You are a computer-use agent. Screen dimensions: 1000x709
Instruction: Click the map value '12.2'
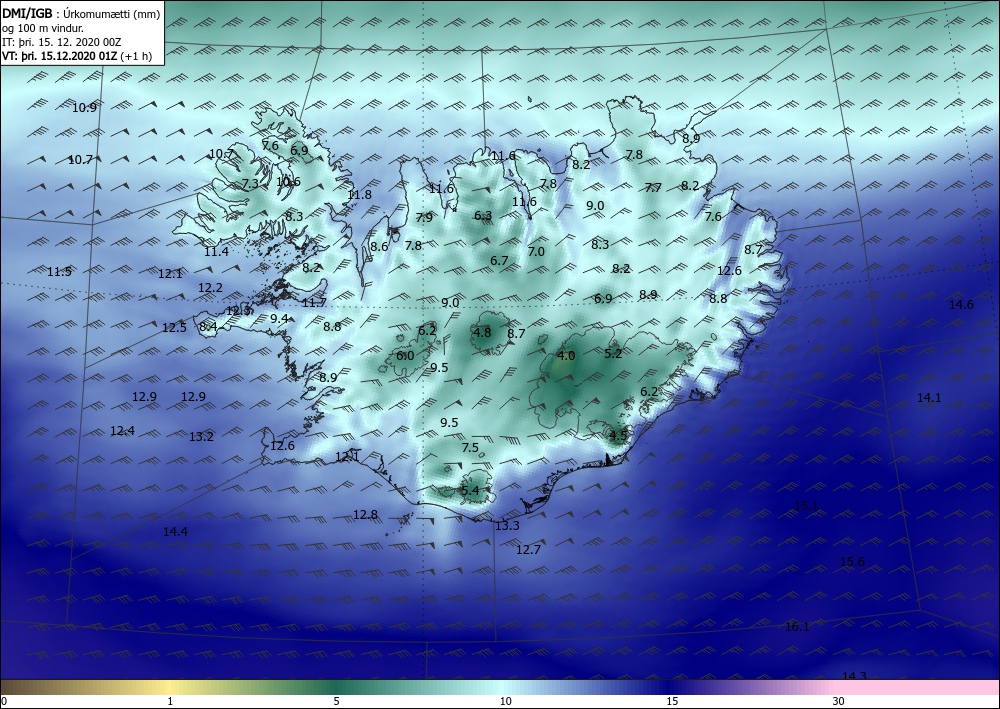pyautogui.click(x=210, y=288)
